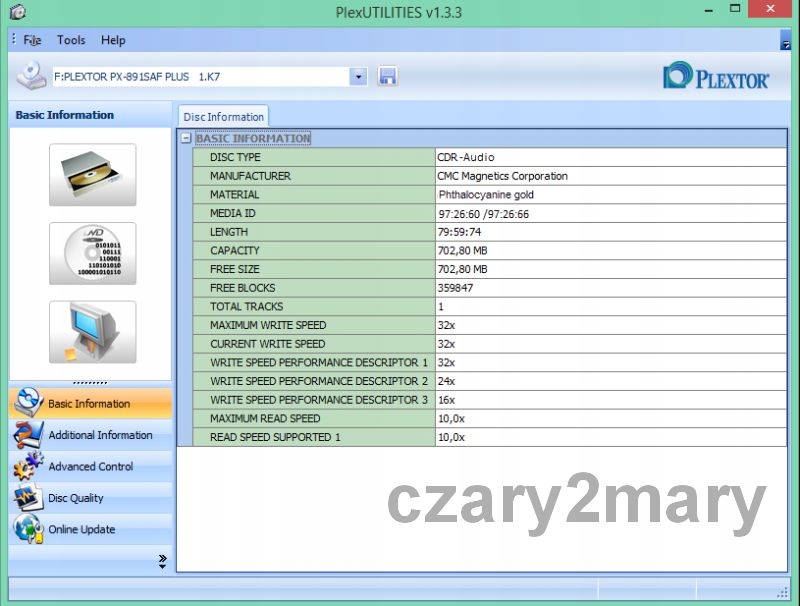Image resolution: width=800 pixels, height=606 pixels.
Task: Select Basic Information in the sidebar
Action: tap(88, 404)
